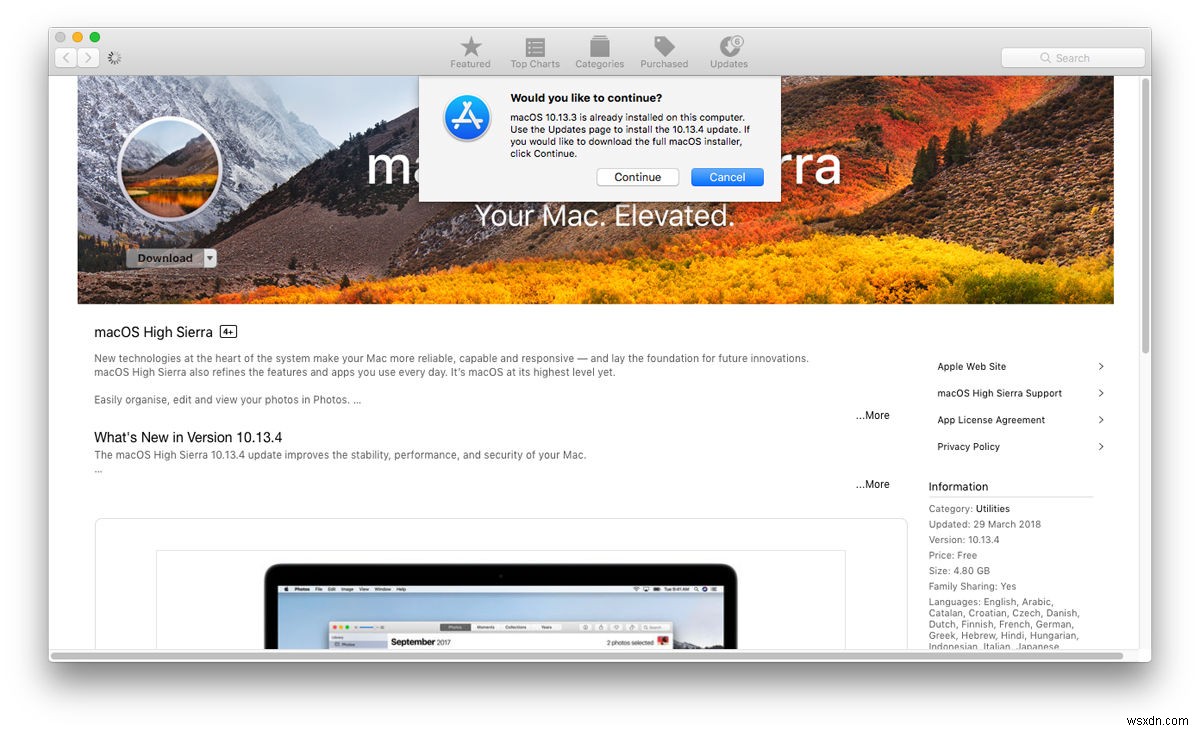Click the MacBook Photos screenshot preview

[x=500, y=600]
